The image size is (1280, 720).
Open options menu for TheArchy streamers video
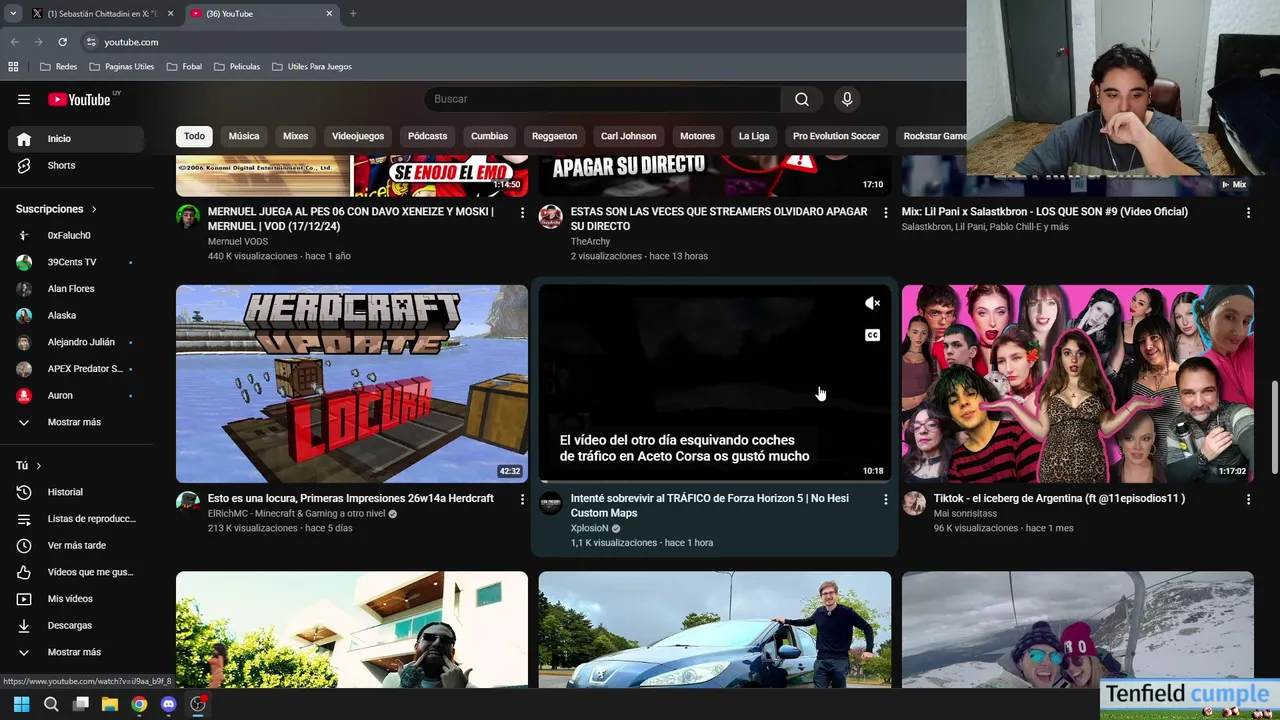tap(885, 212)
